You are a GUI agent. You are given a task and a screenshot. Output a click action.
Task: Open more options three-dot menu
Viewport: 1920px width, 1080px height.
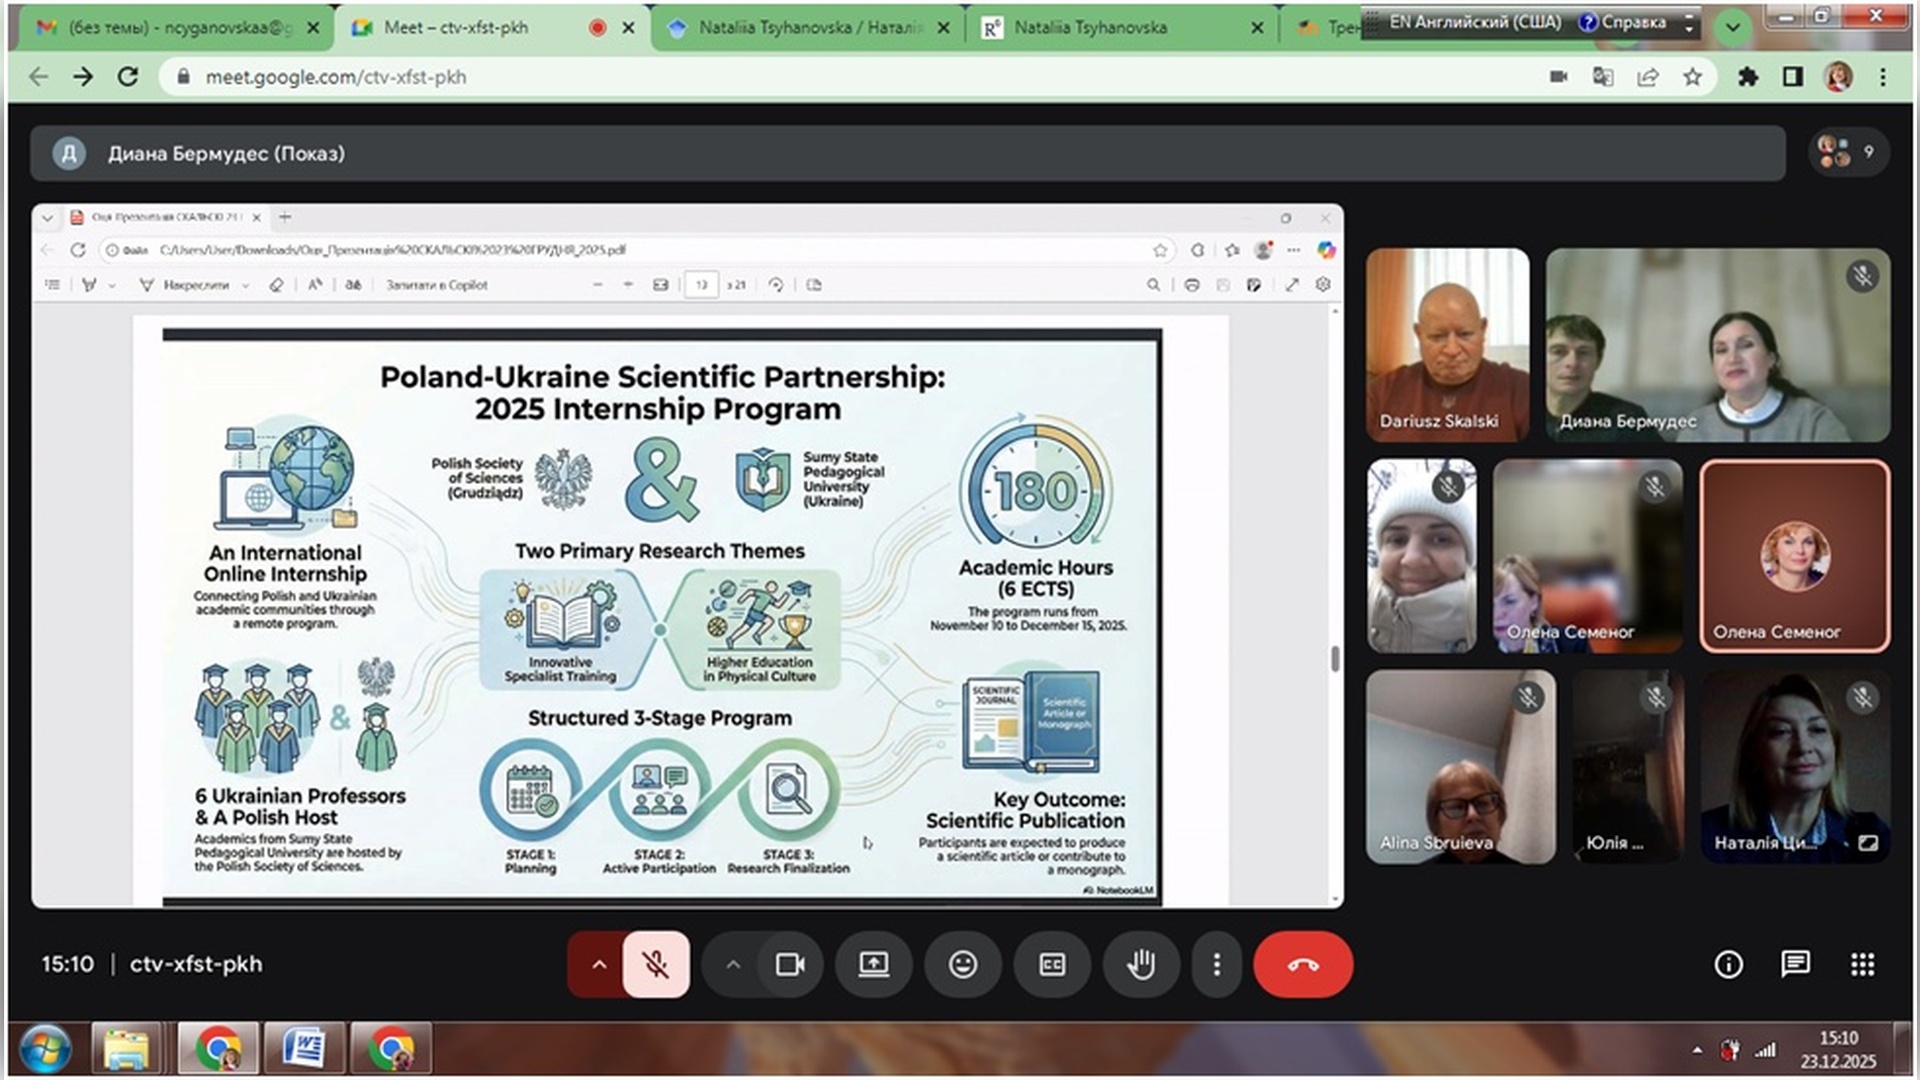(1216, 964)
